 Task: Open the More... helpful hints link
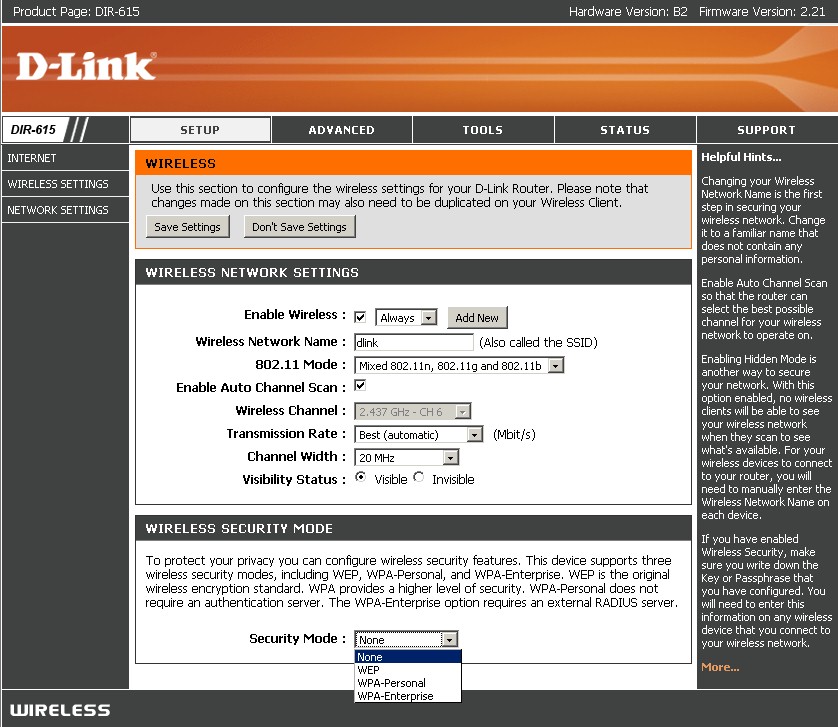coord(720,667)
